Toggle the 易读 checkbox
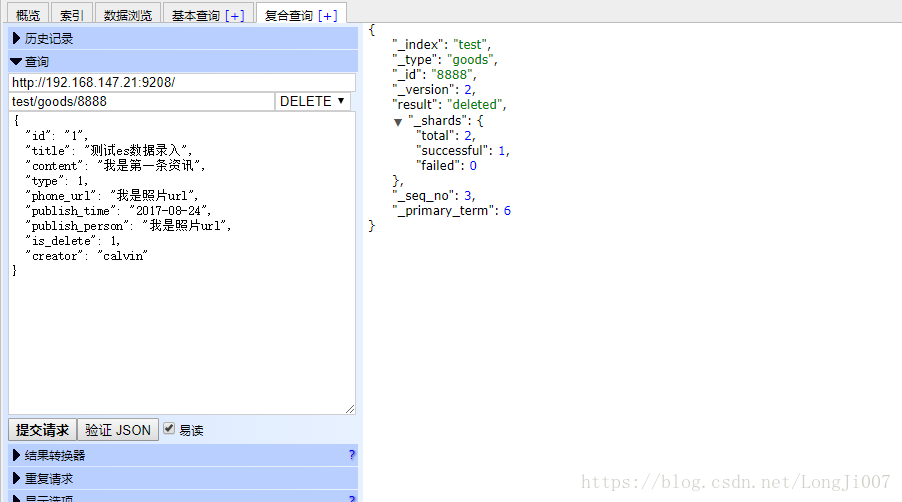 [169, 428]
